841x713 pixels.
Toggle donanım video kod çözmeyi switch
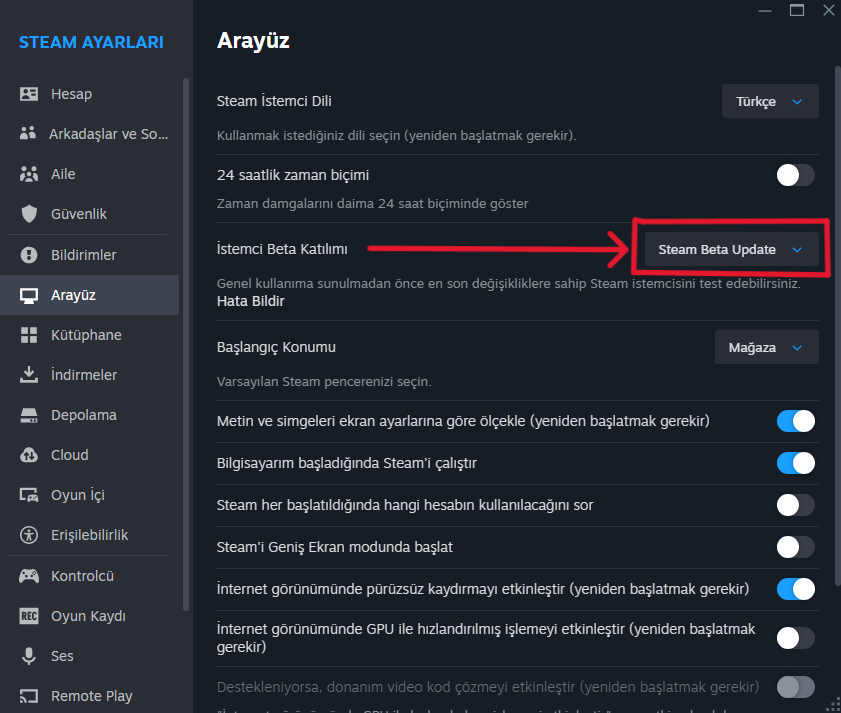tap(795, 687)
